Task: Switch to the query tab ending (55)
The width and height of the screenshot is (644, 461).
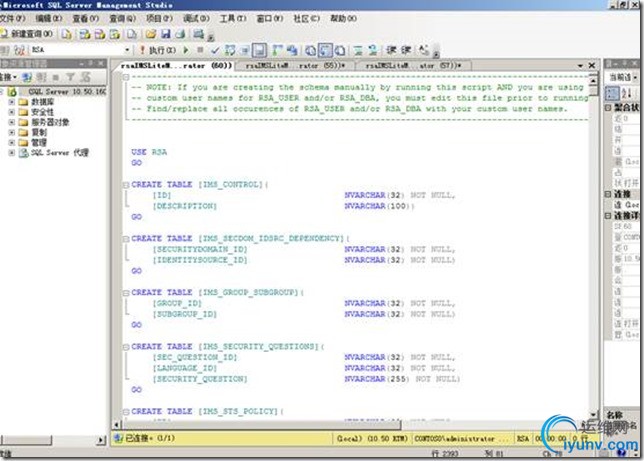Action: coord(295,66)
